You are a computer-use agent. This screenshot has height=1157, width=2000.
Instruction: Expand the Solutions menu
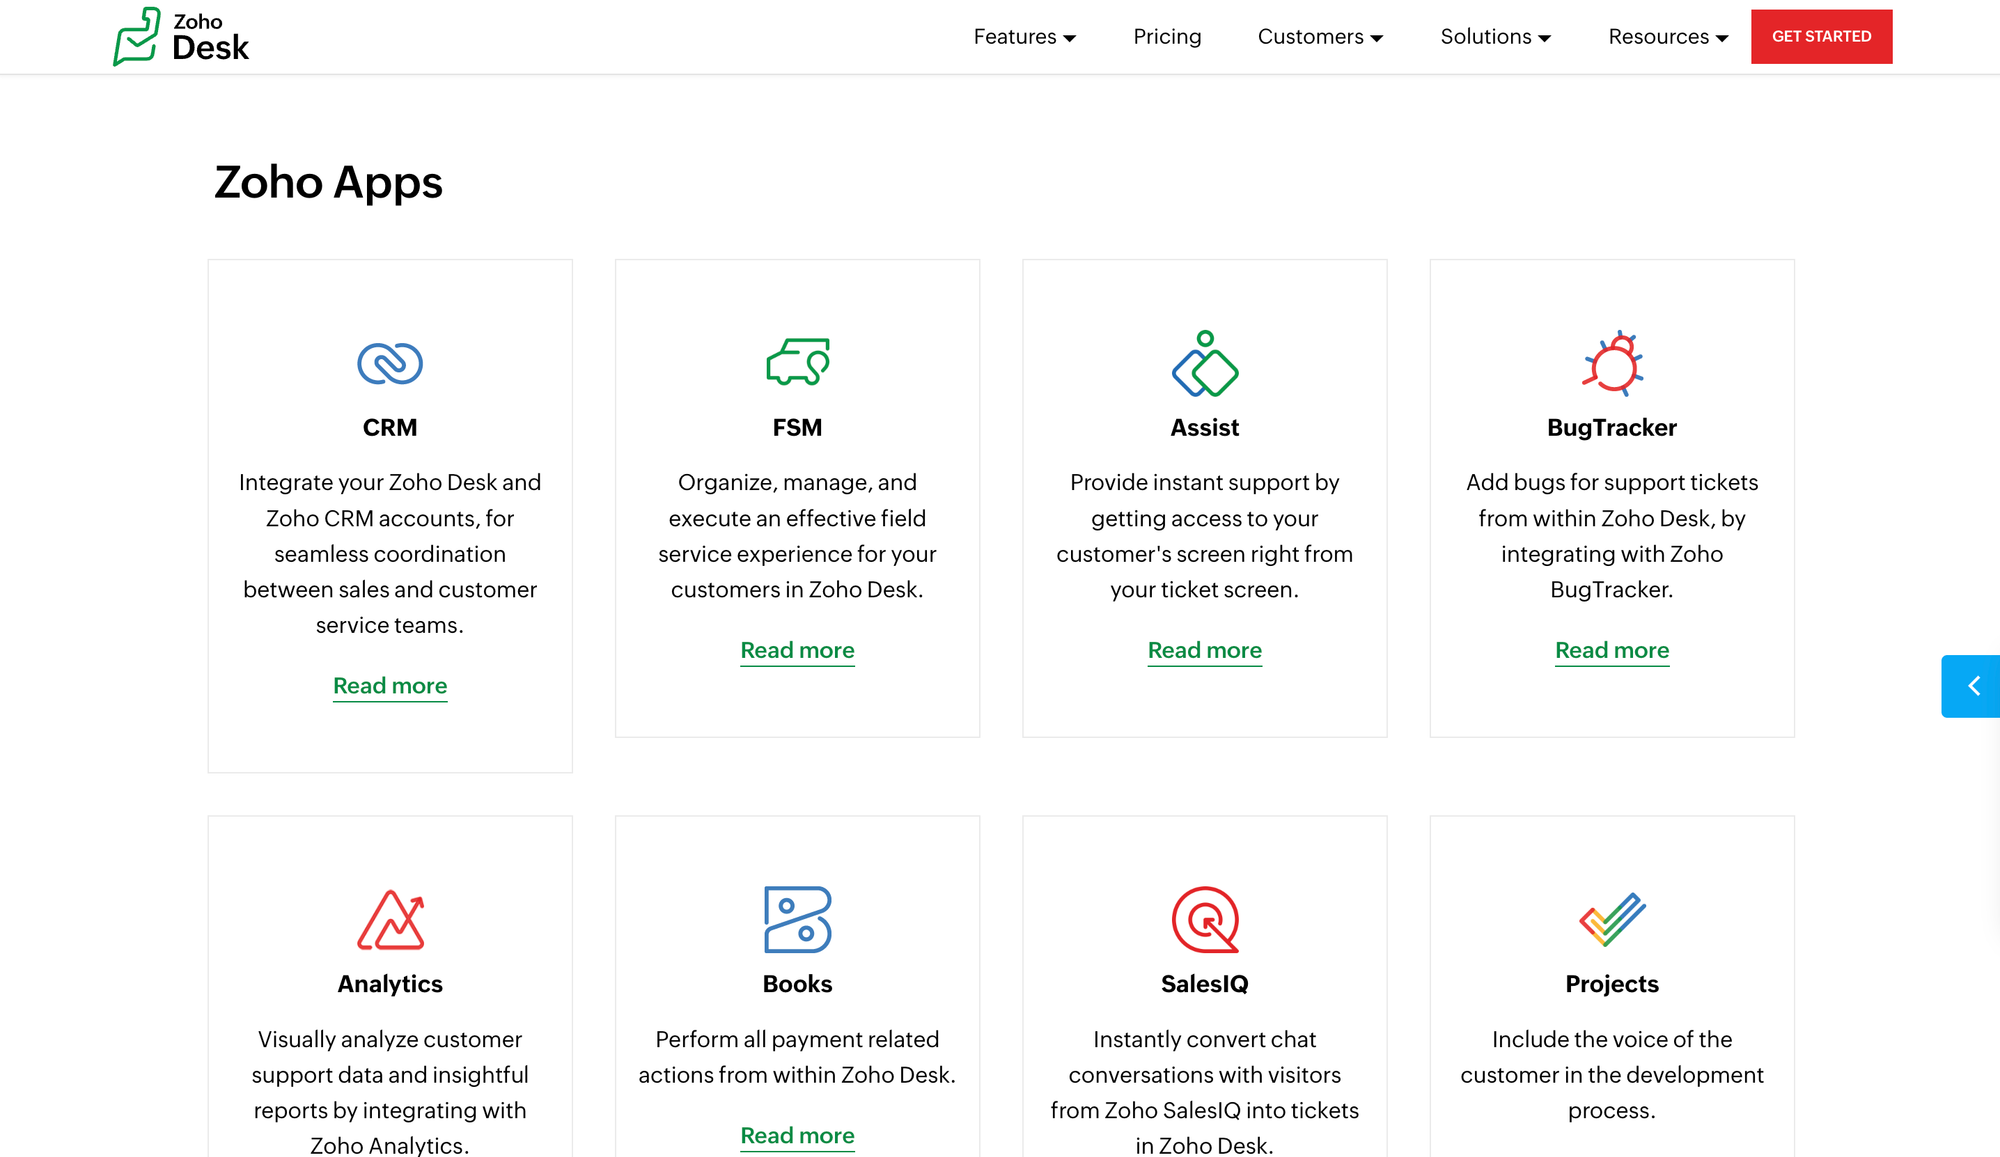[1494, 36]
